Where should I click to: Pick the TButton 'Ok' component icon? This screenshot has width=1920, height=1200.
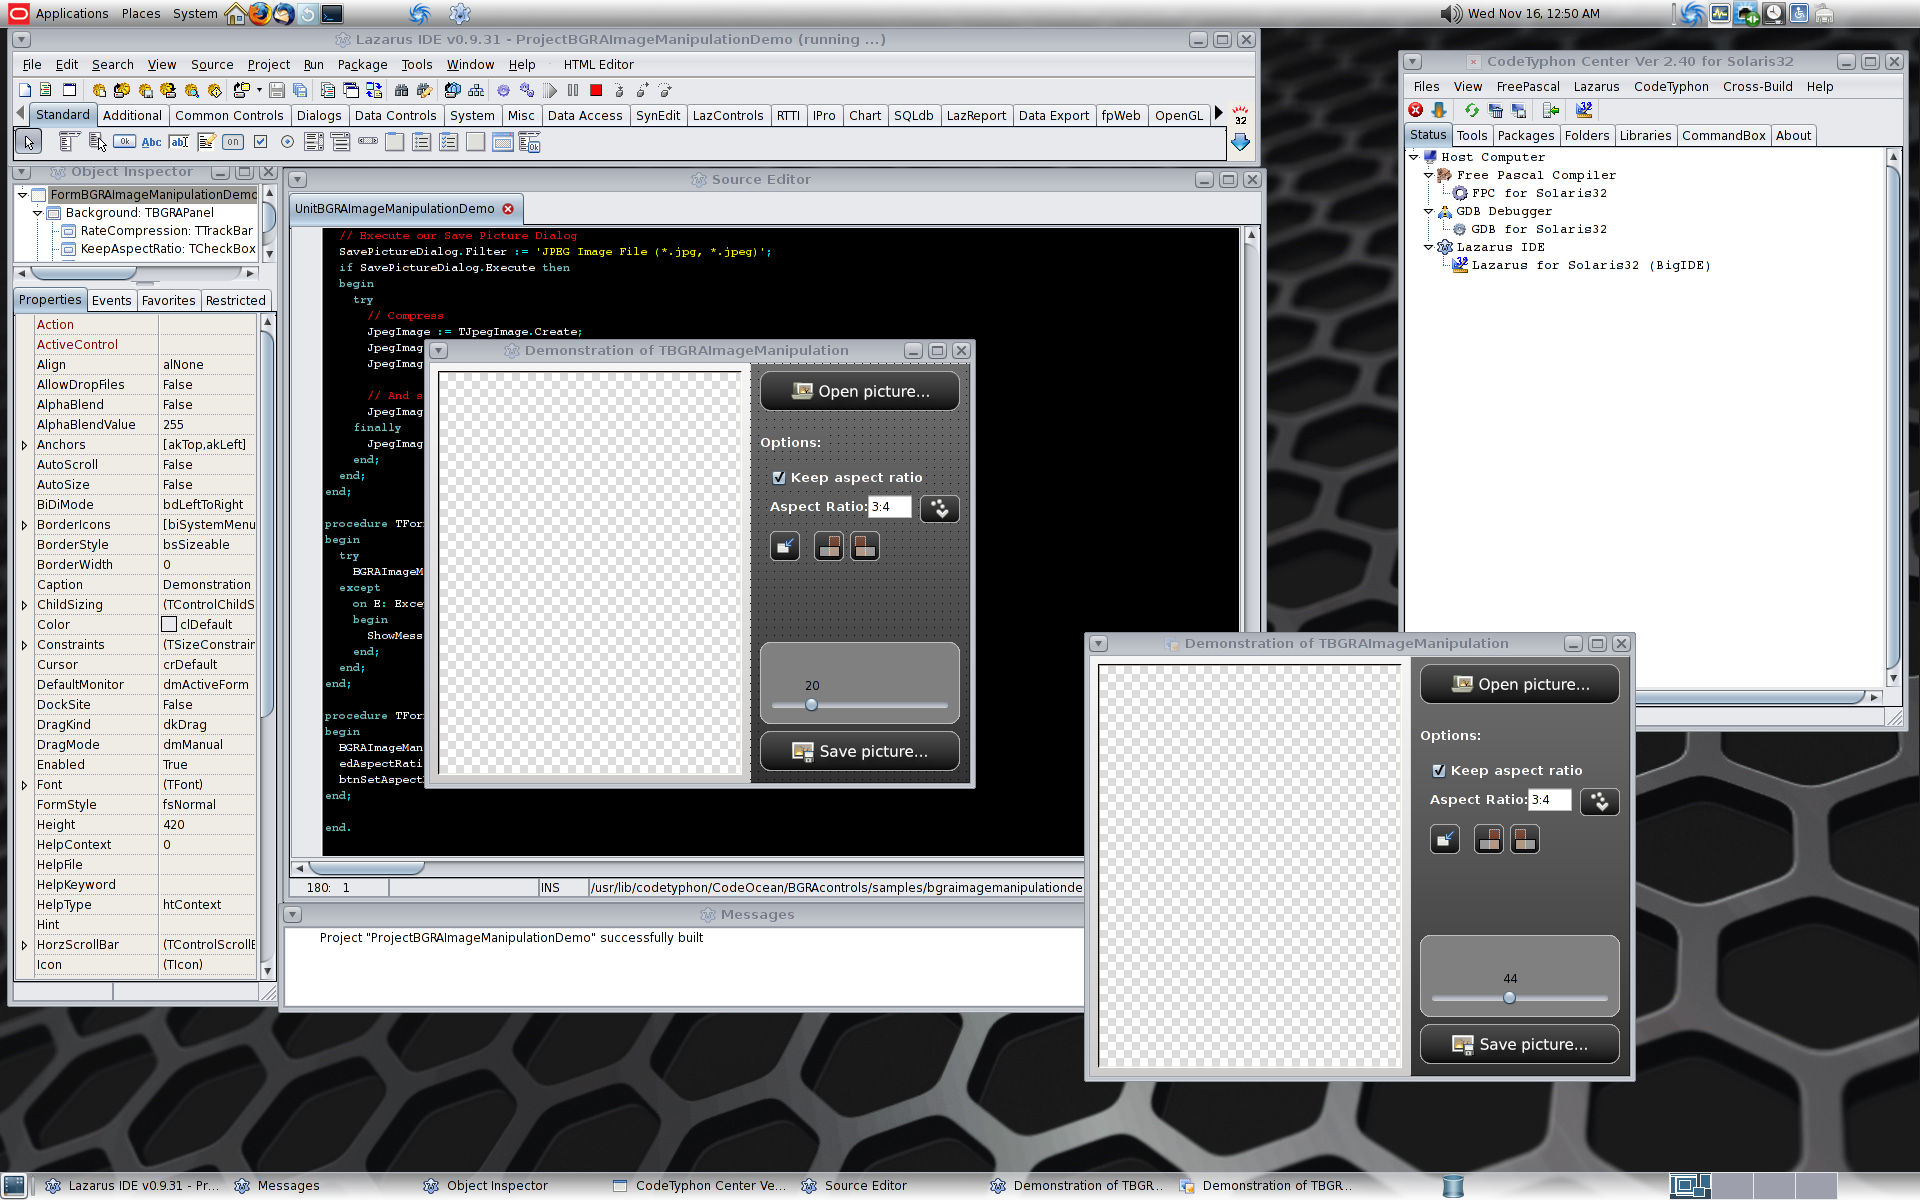point(124,141)
